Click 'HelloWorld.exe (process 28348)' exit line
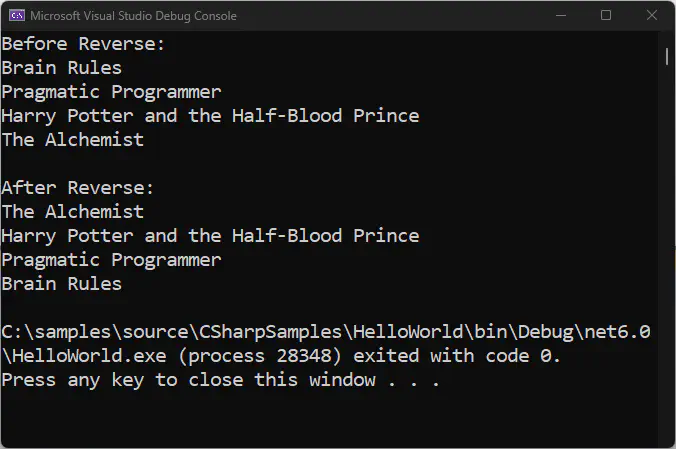 click(x=281, y=356)
